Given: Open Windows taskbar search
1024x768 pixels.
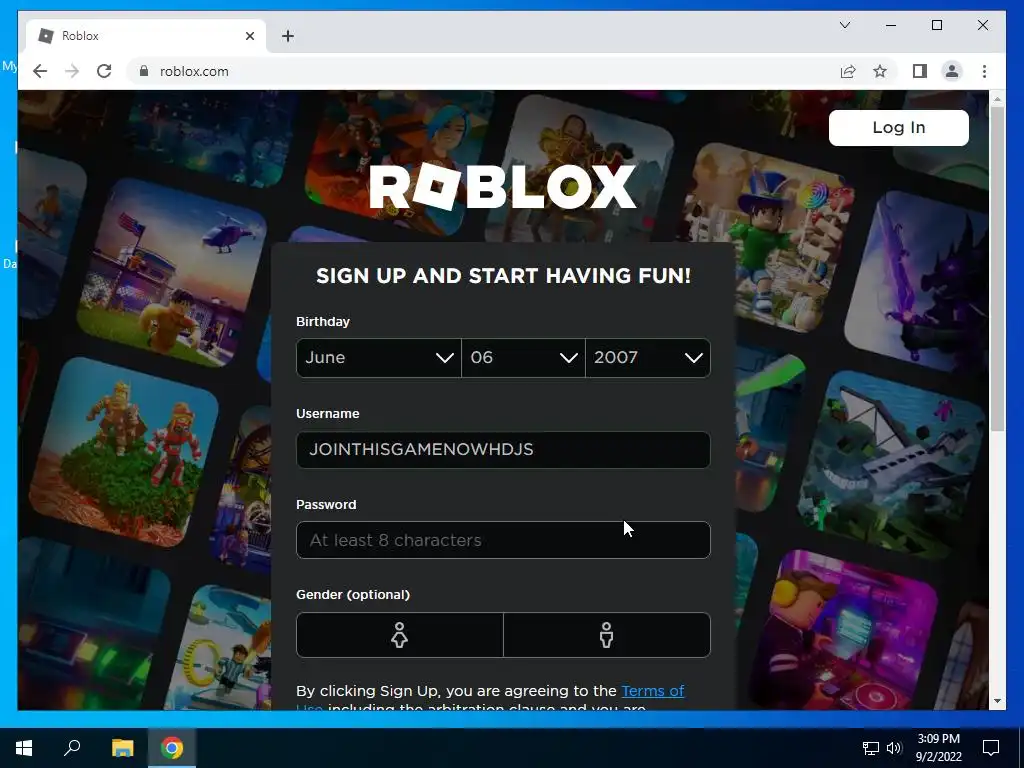Looking at the screenshot, I should 72,748.
